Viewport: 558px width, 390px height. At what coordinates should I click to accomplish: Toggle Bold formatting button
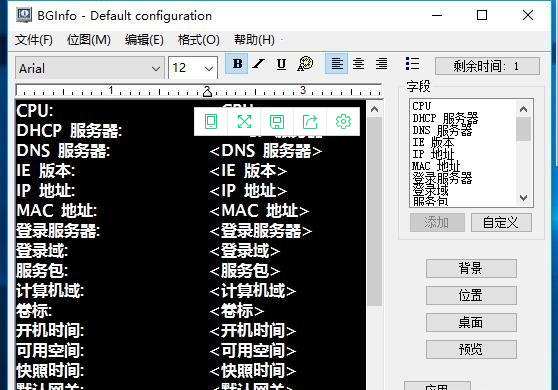[x=237, y=64]
